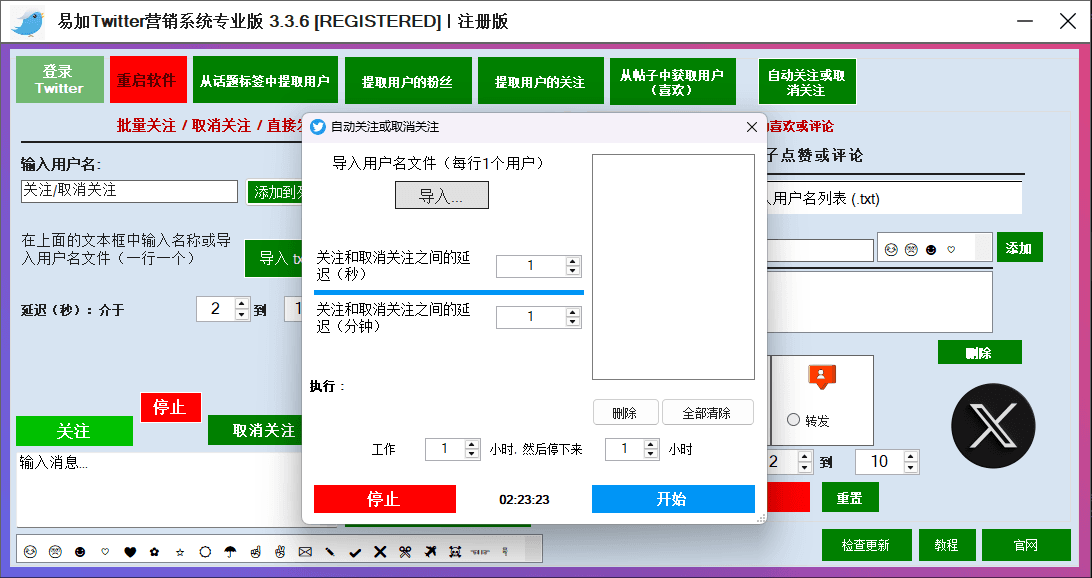
Task: Open 从话题标签中提取用户 feature
Action: [265, 80]
